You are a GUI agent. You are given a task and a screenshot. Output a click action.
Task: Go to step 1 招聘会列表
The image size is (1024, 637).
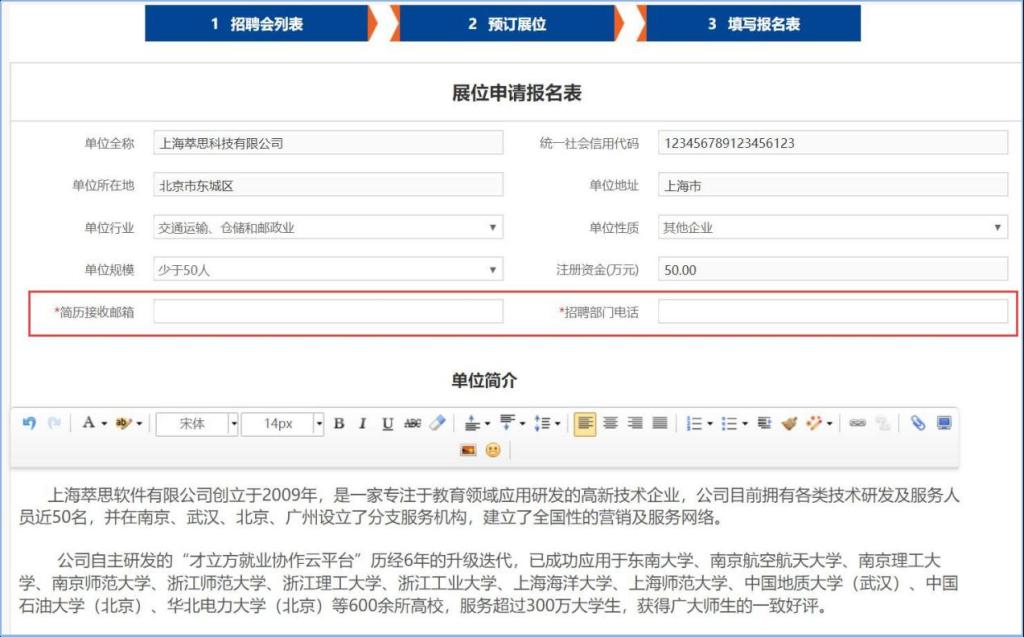click(257, 24)
